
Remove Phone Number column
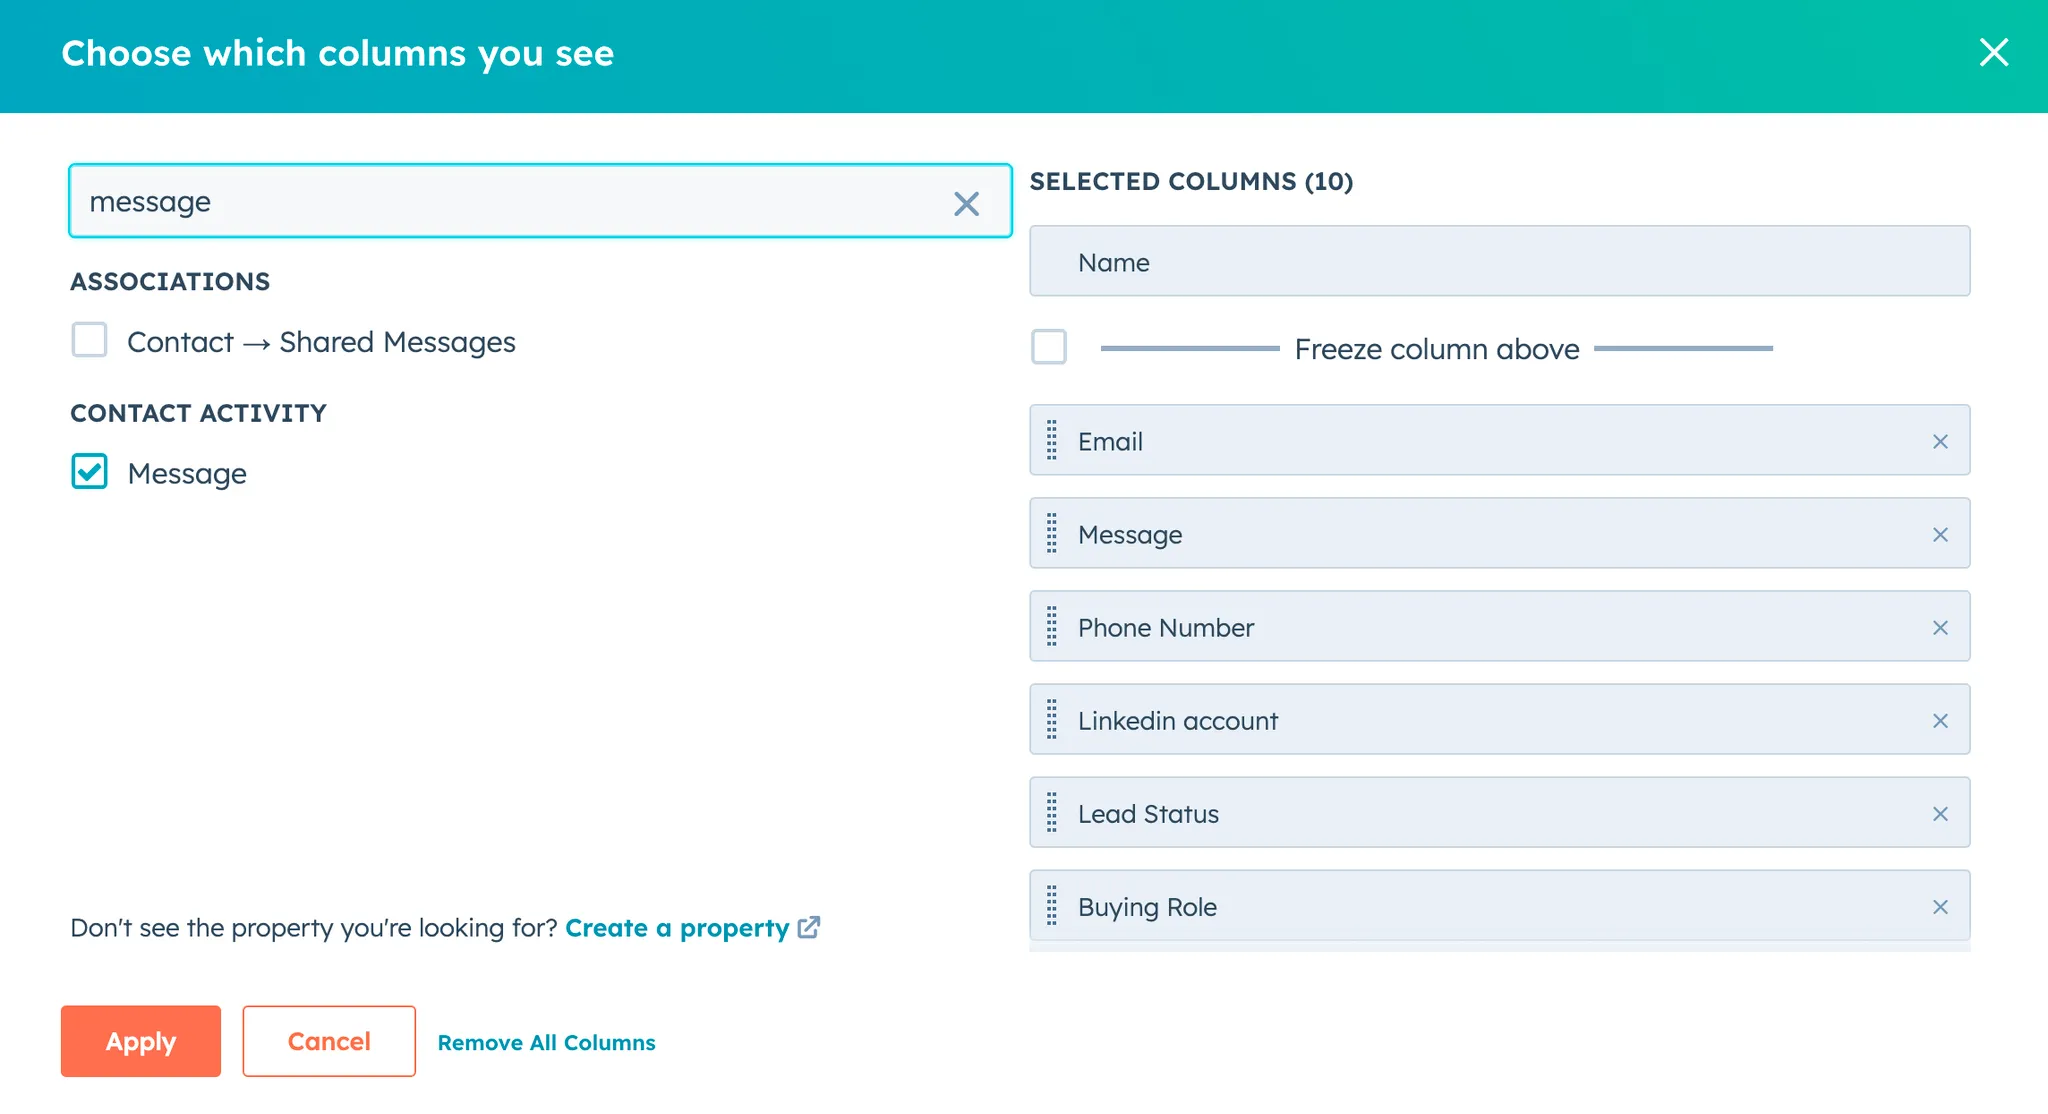[1940, 628]
